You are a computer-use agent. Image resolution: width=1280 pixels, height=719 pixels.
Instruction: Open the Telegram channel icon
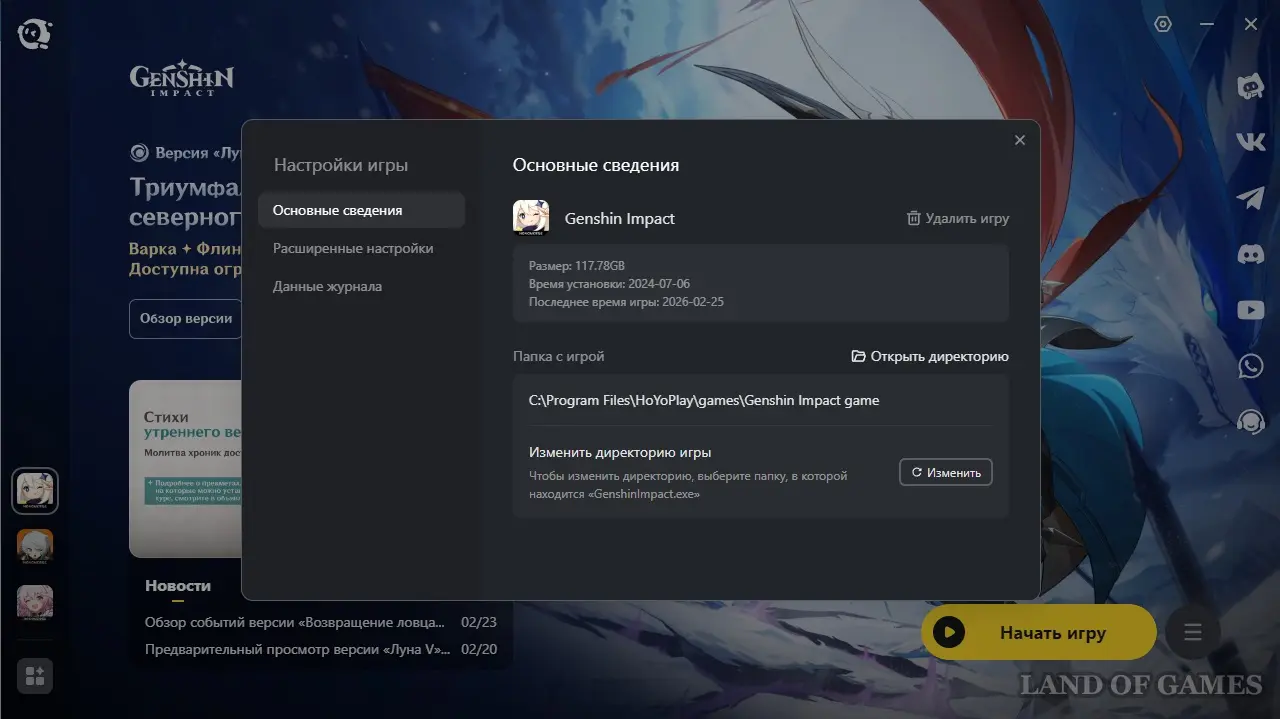point(1250,198)
